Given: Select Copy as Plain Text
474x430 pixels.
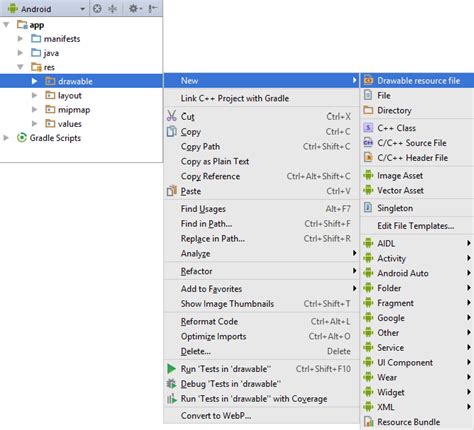Looking at the screenshot, I should tap(261, 161).
